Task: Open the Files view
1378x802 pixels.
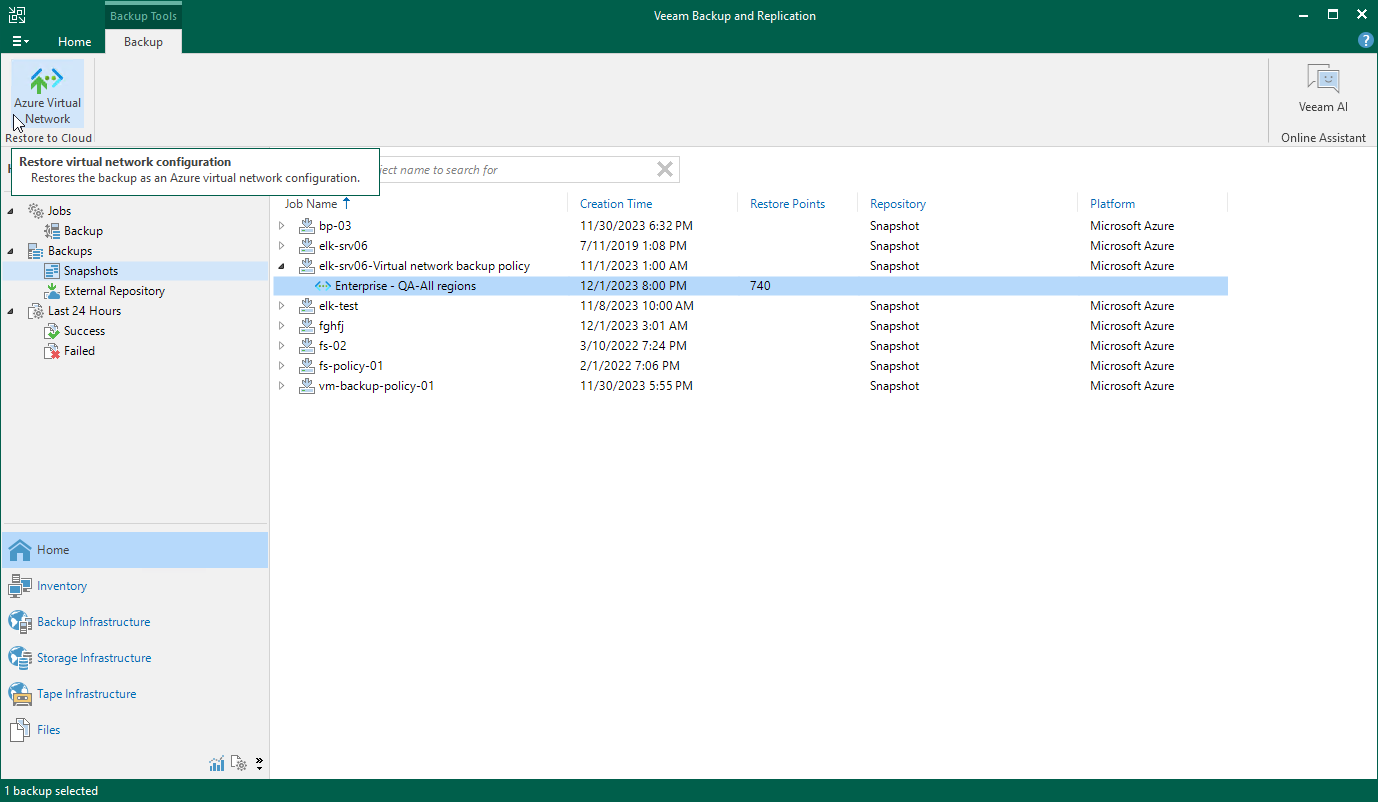Action: 134,730
